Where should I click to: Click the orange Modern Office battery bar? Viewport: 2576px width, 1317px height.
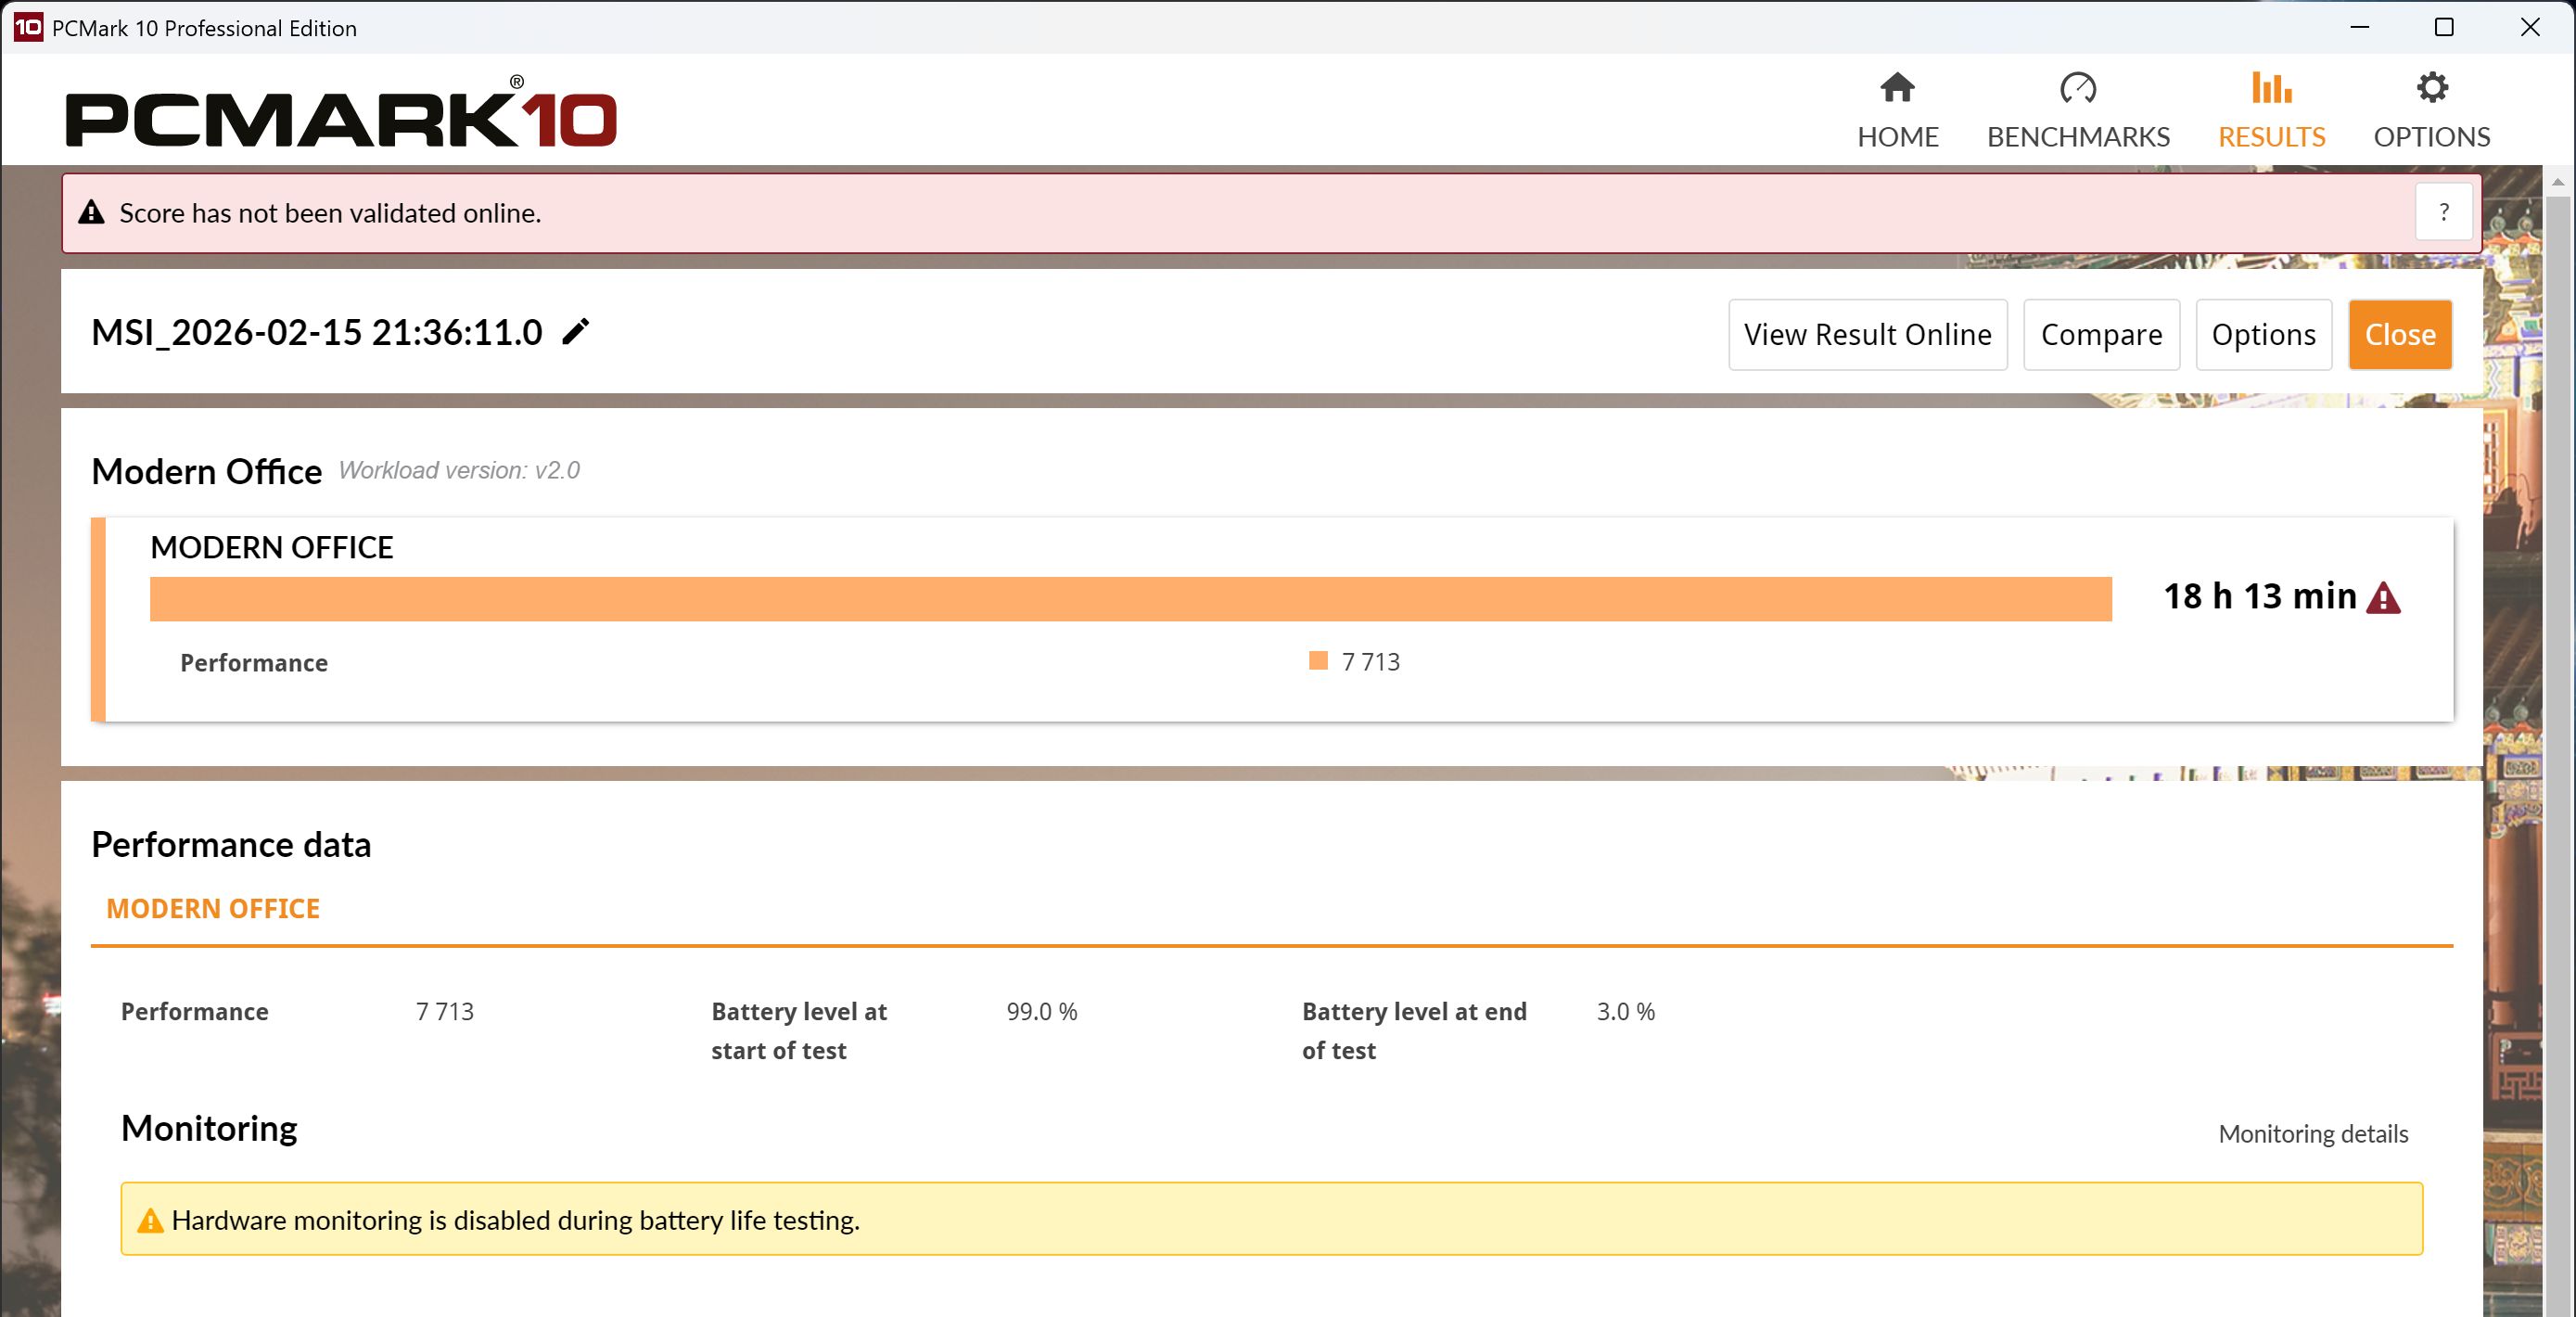pos(1130,599)
